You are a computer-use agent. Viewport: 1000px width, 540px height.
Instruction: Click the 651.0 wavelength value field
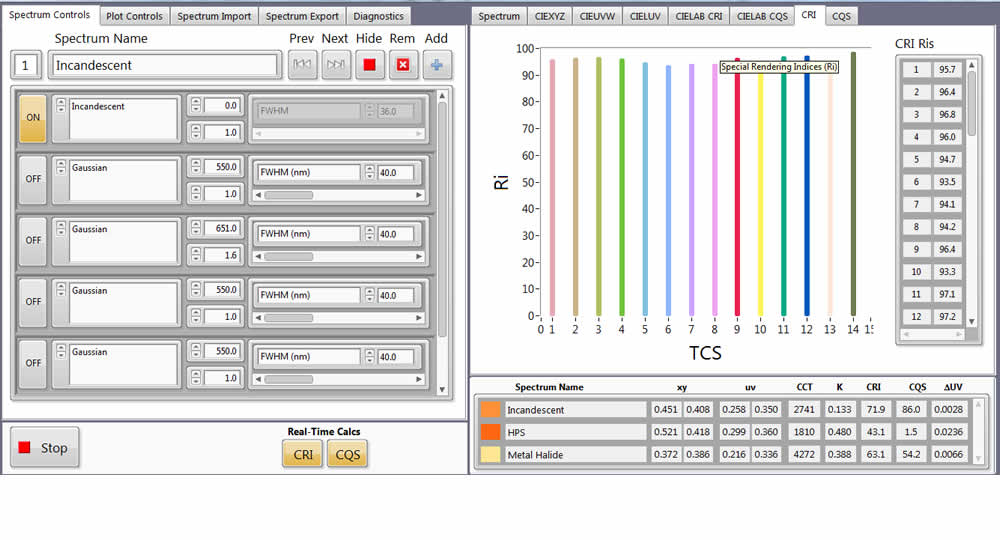pyautogui.click(x=222, y=228)
